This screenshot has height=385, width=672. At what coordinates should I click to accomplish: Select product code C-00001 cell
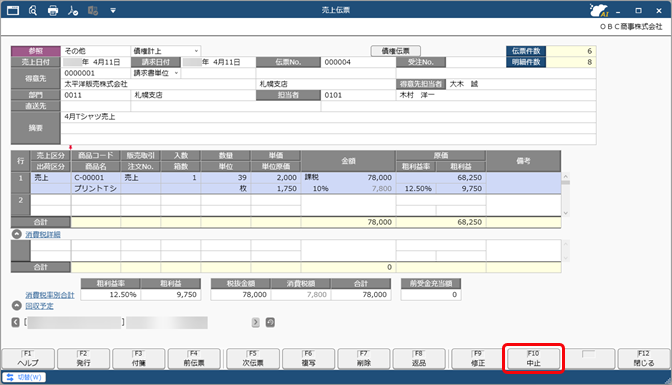96,177
